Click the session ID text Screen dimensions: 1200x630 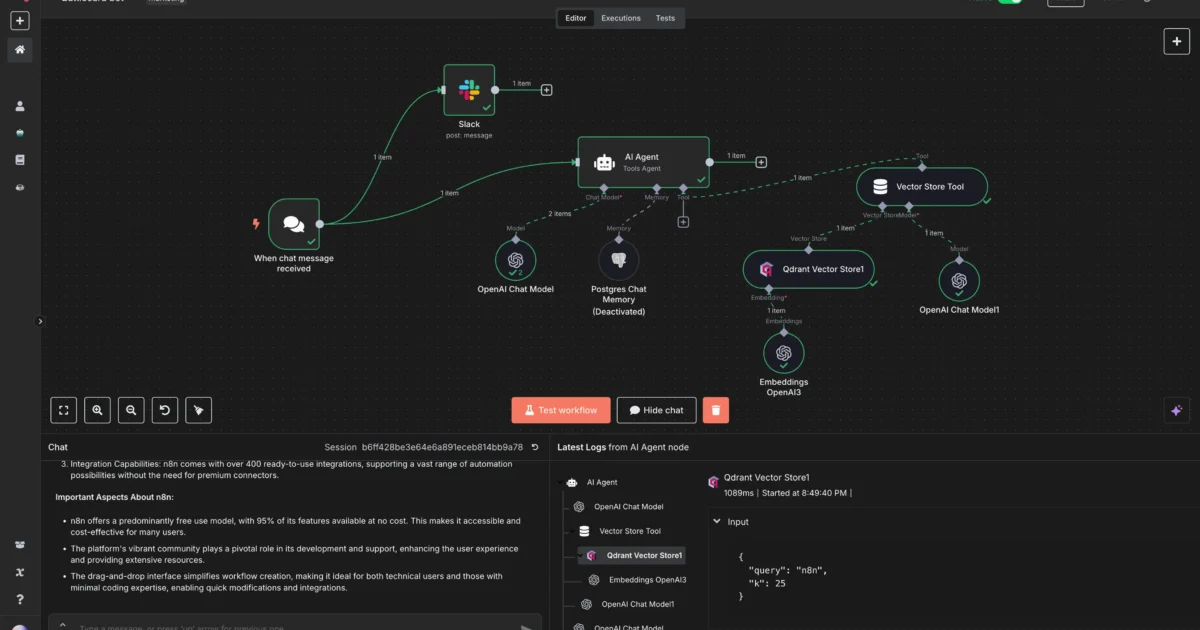pyautogui.click(x=442, y=447)
